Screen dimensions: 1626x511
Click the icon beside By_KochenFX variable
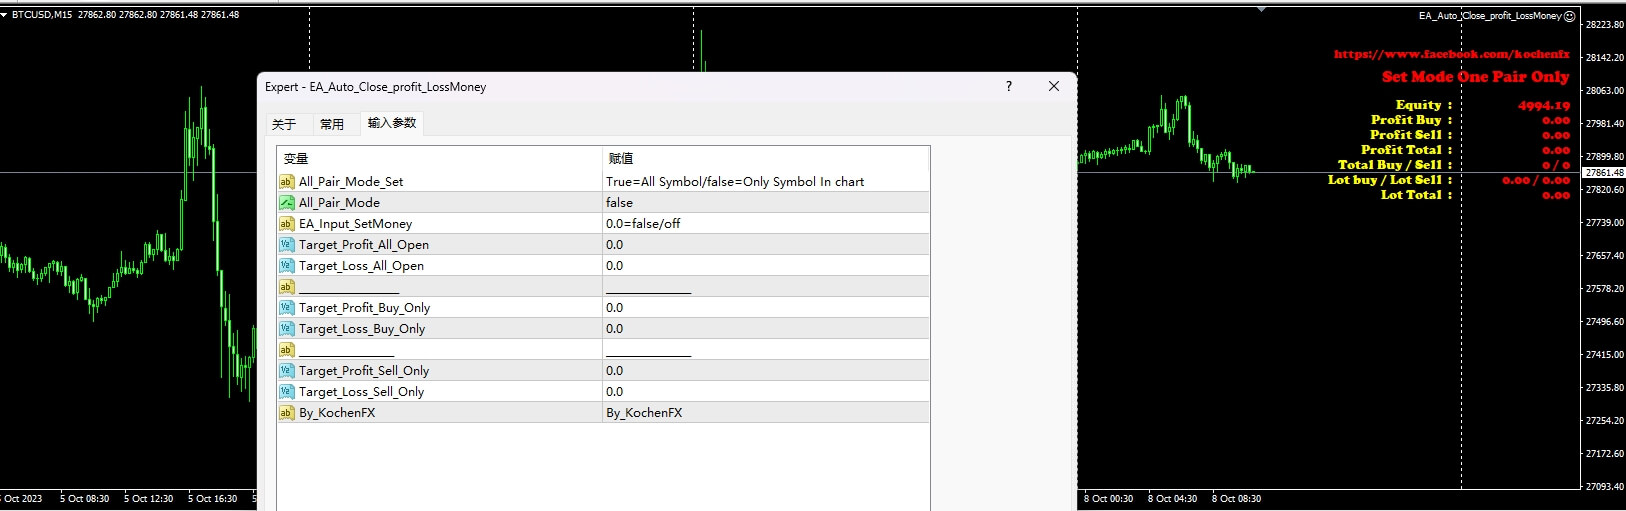coord(286,413)
